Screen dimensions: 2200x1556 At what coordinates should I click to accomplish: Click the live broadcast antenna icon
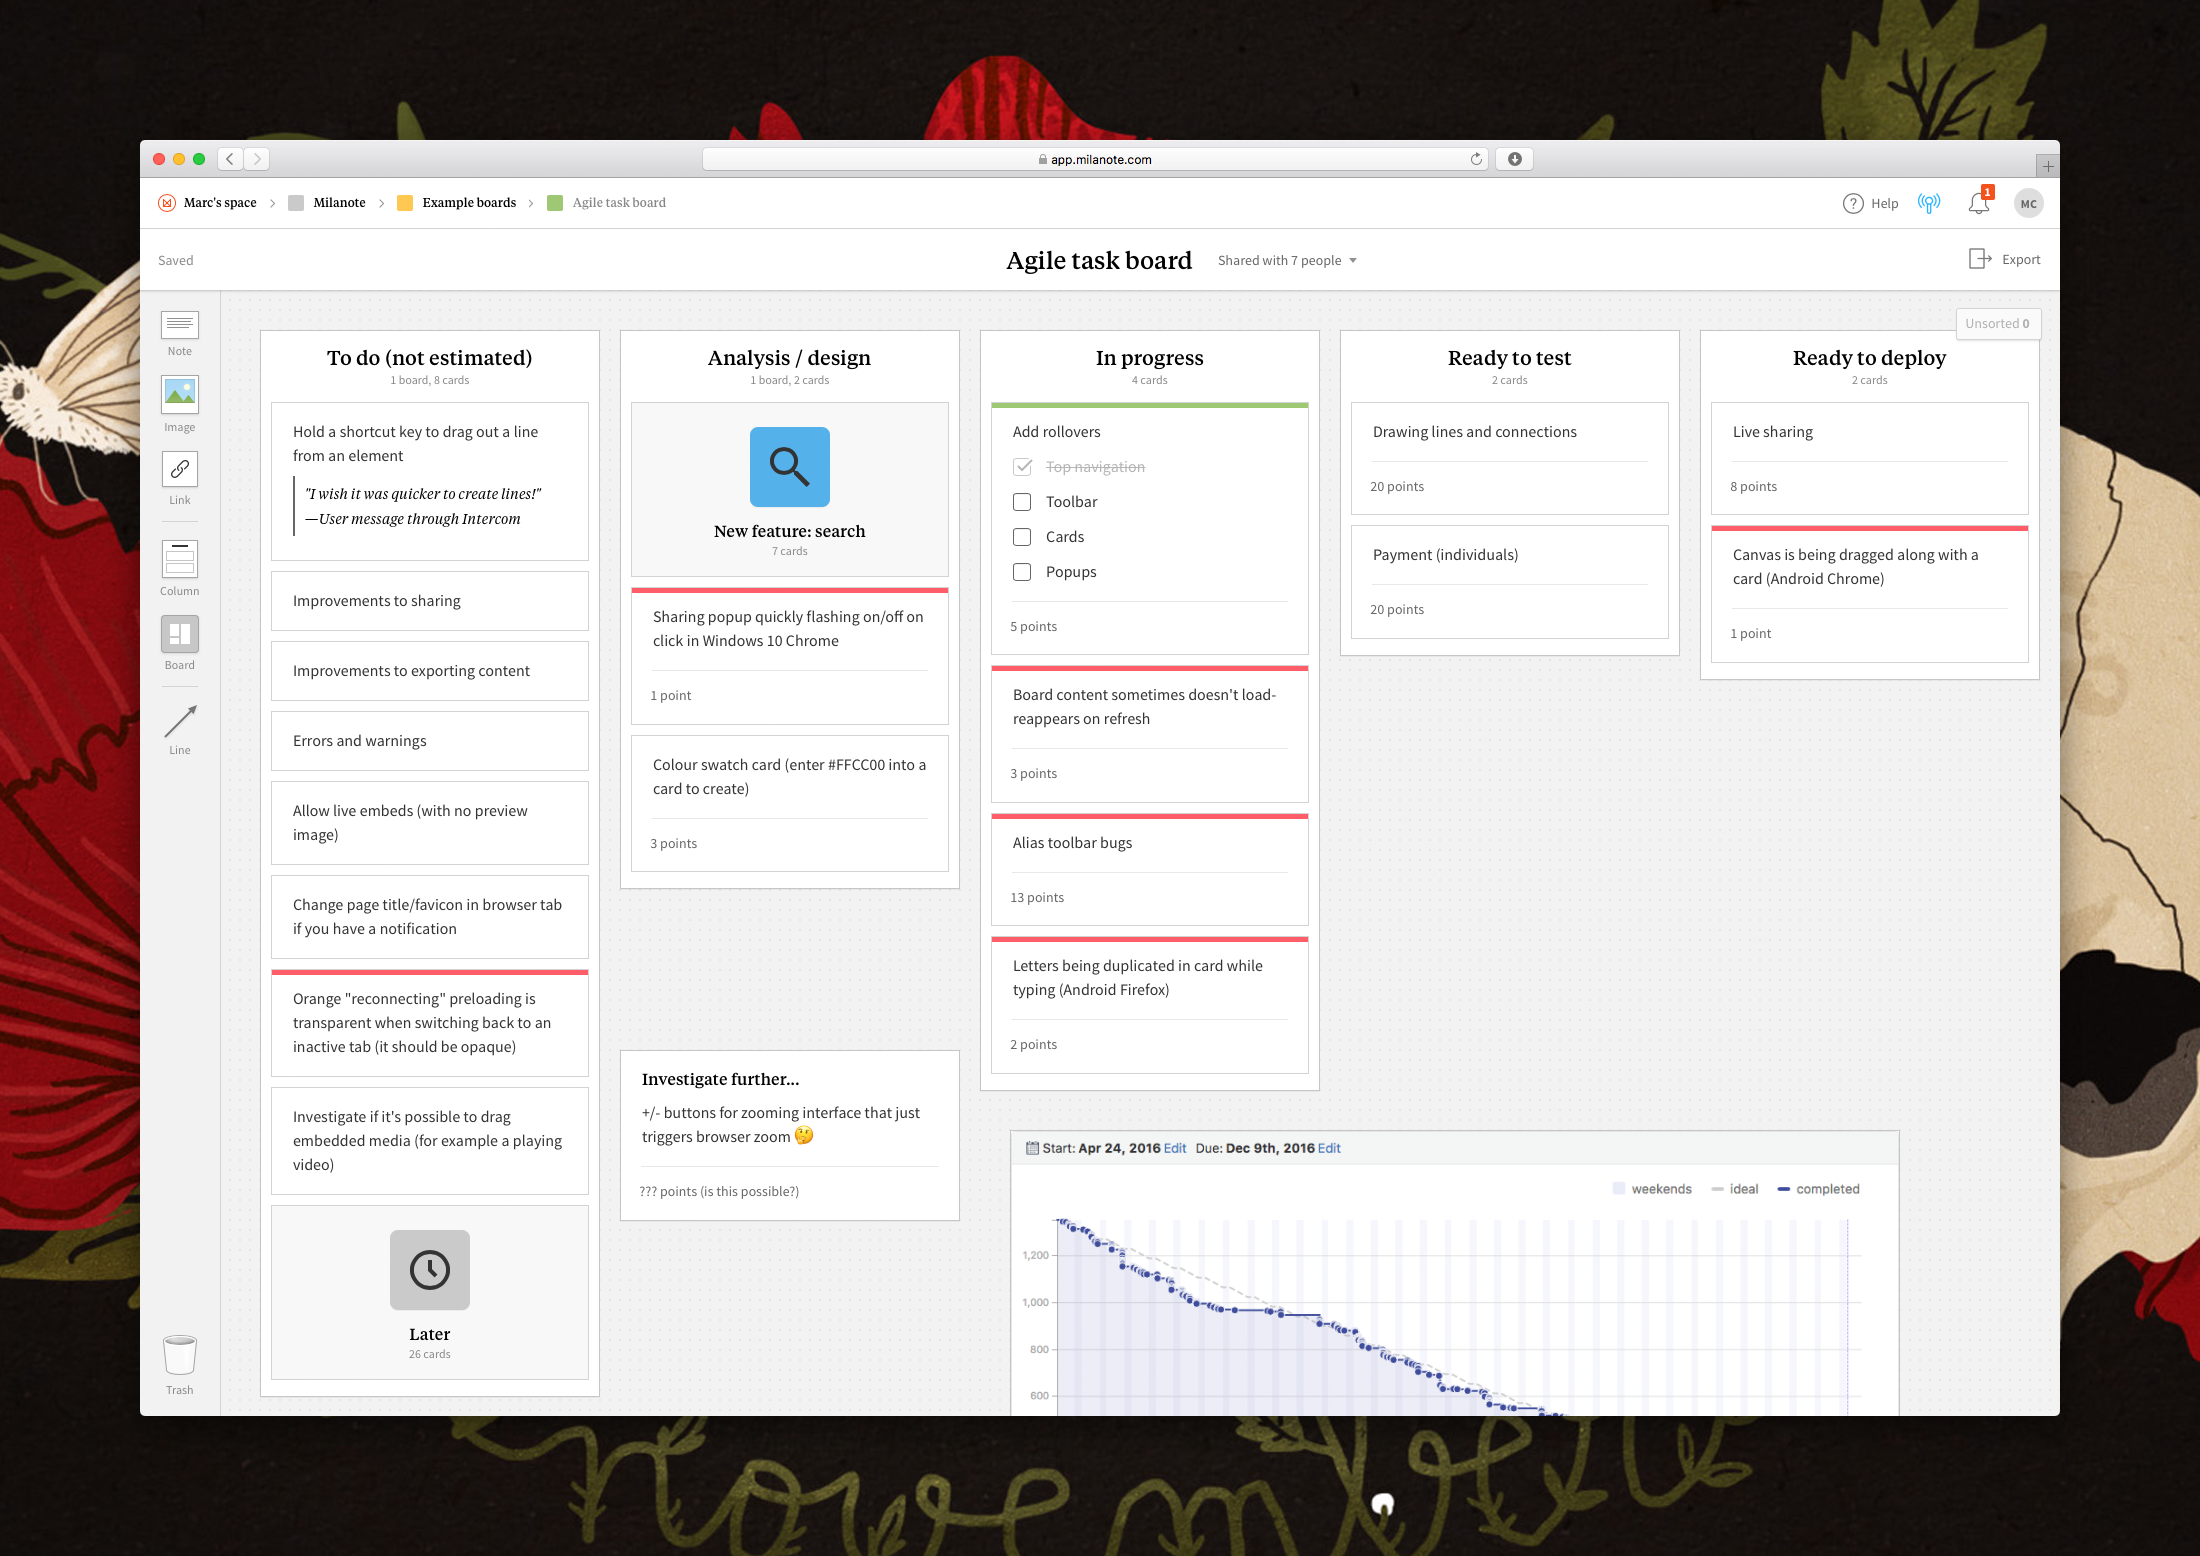coord(1929,203)
